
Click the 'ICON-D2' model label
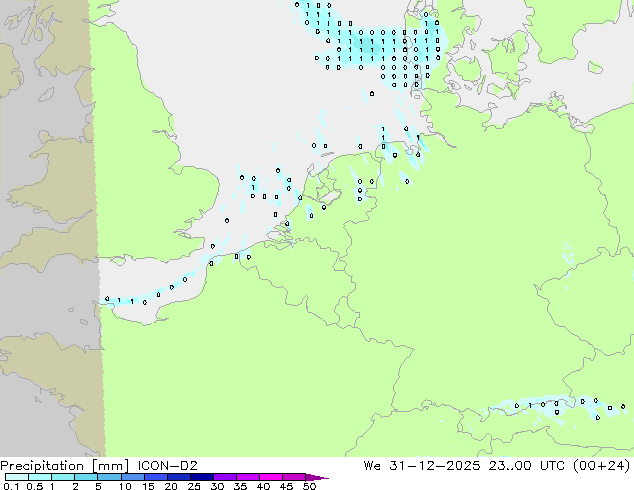coord(167,466)
